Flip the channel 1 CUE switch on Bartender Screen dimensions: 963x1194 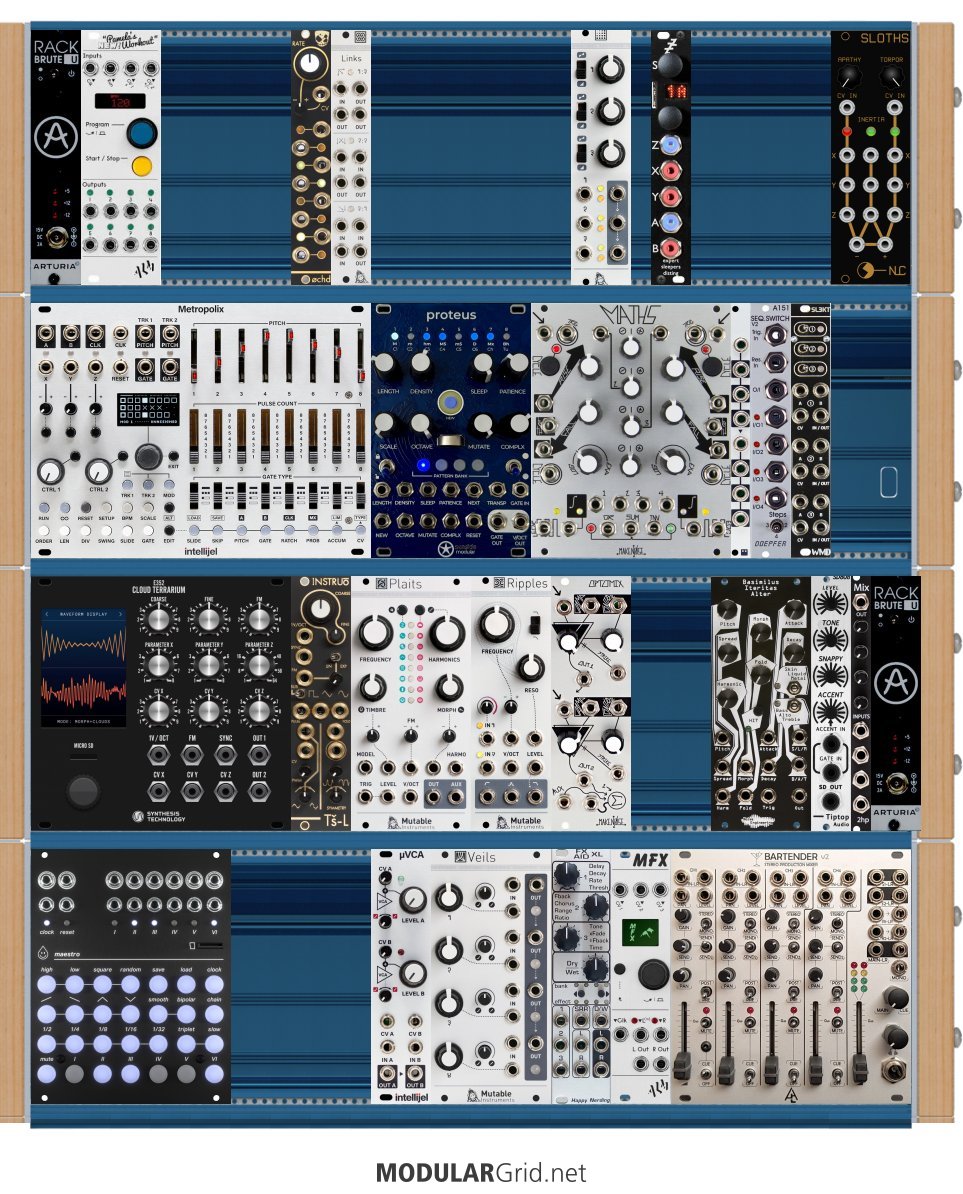tap(706, 1073)
